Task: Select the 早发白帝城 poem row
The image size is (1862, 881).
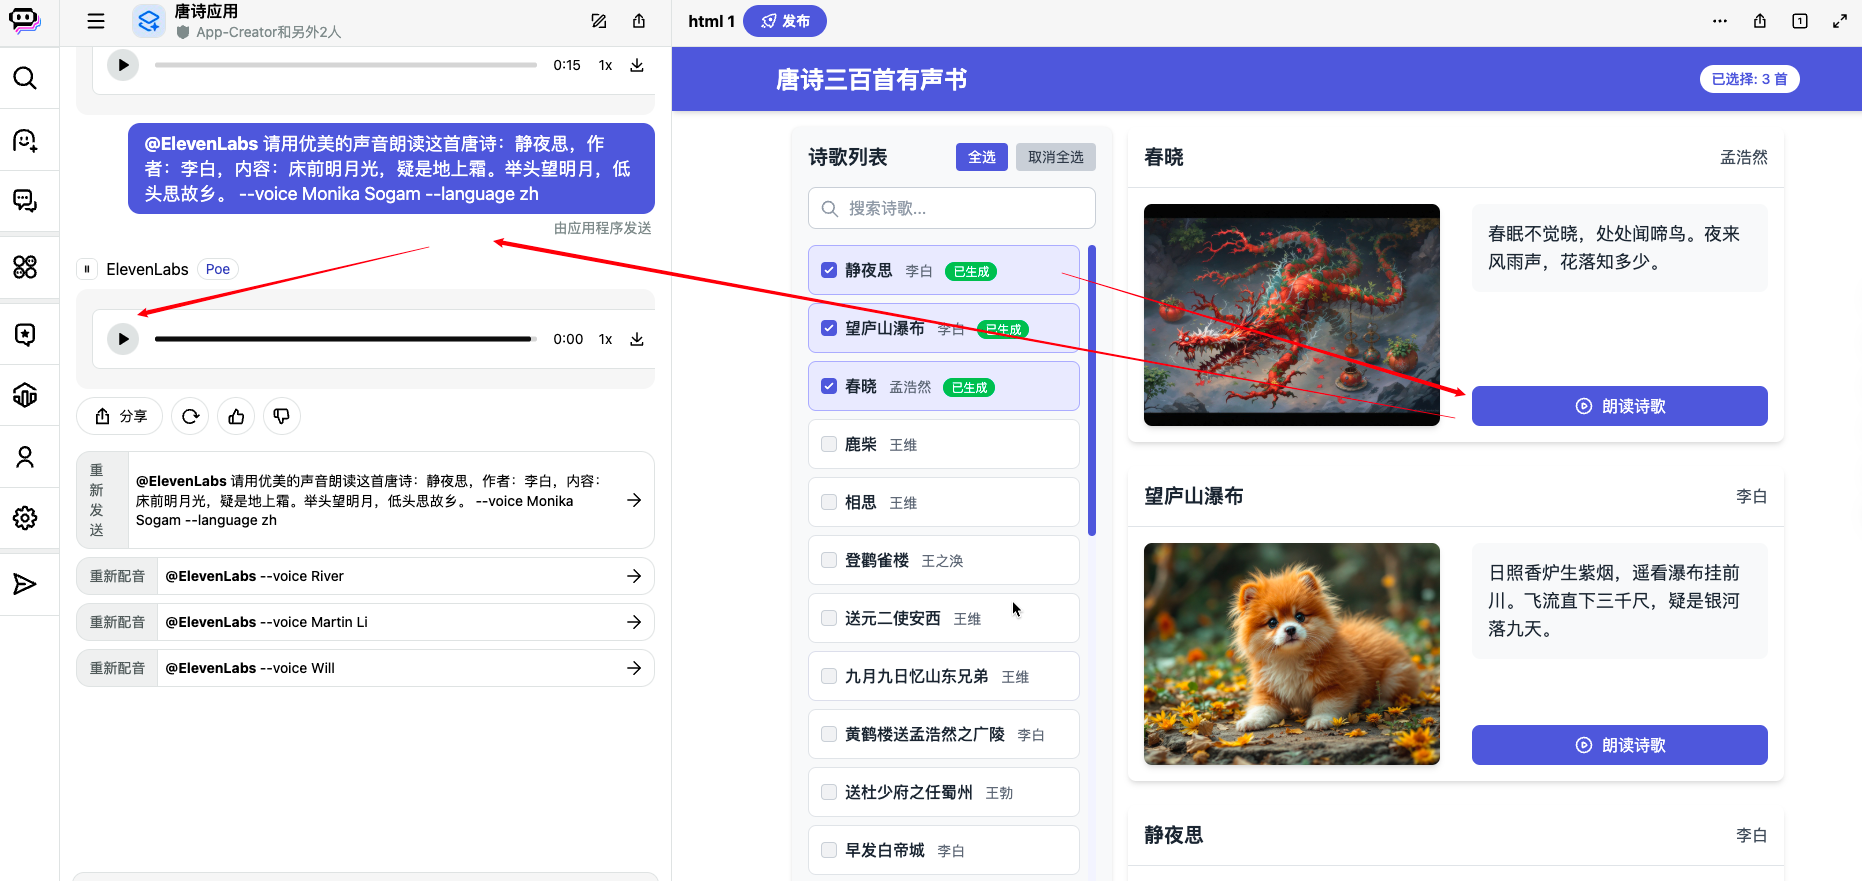Action: click(944, 850)
